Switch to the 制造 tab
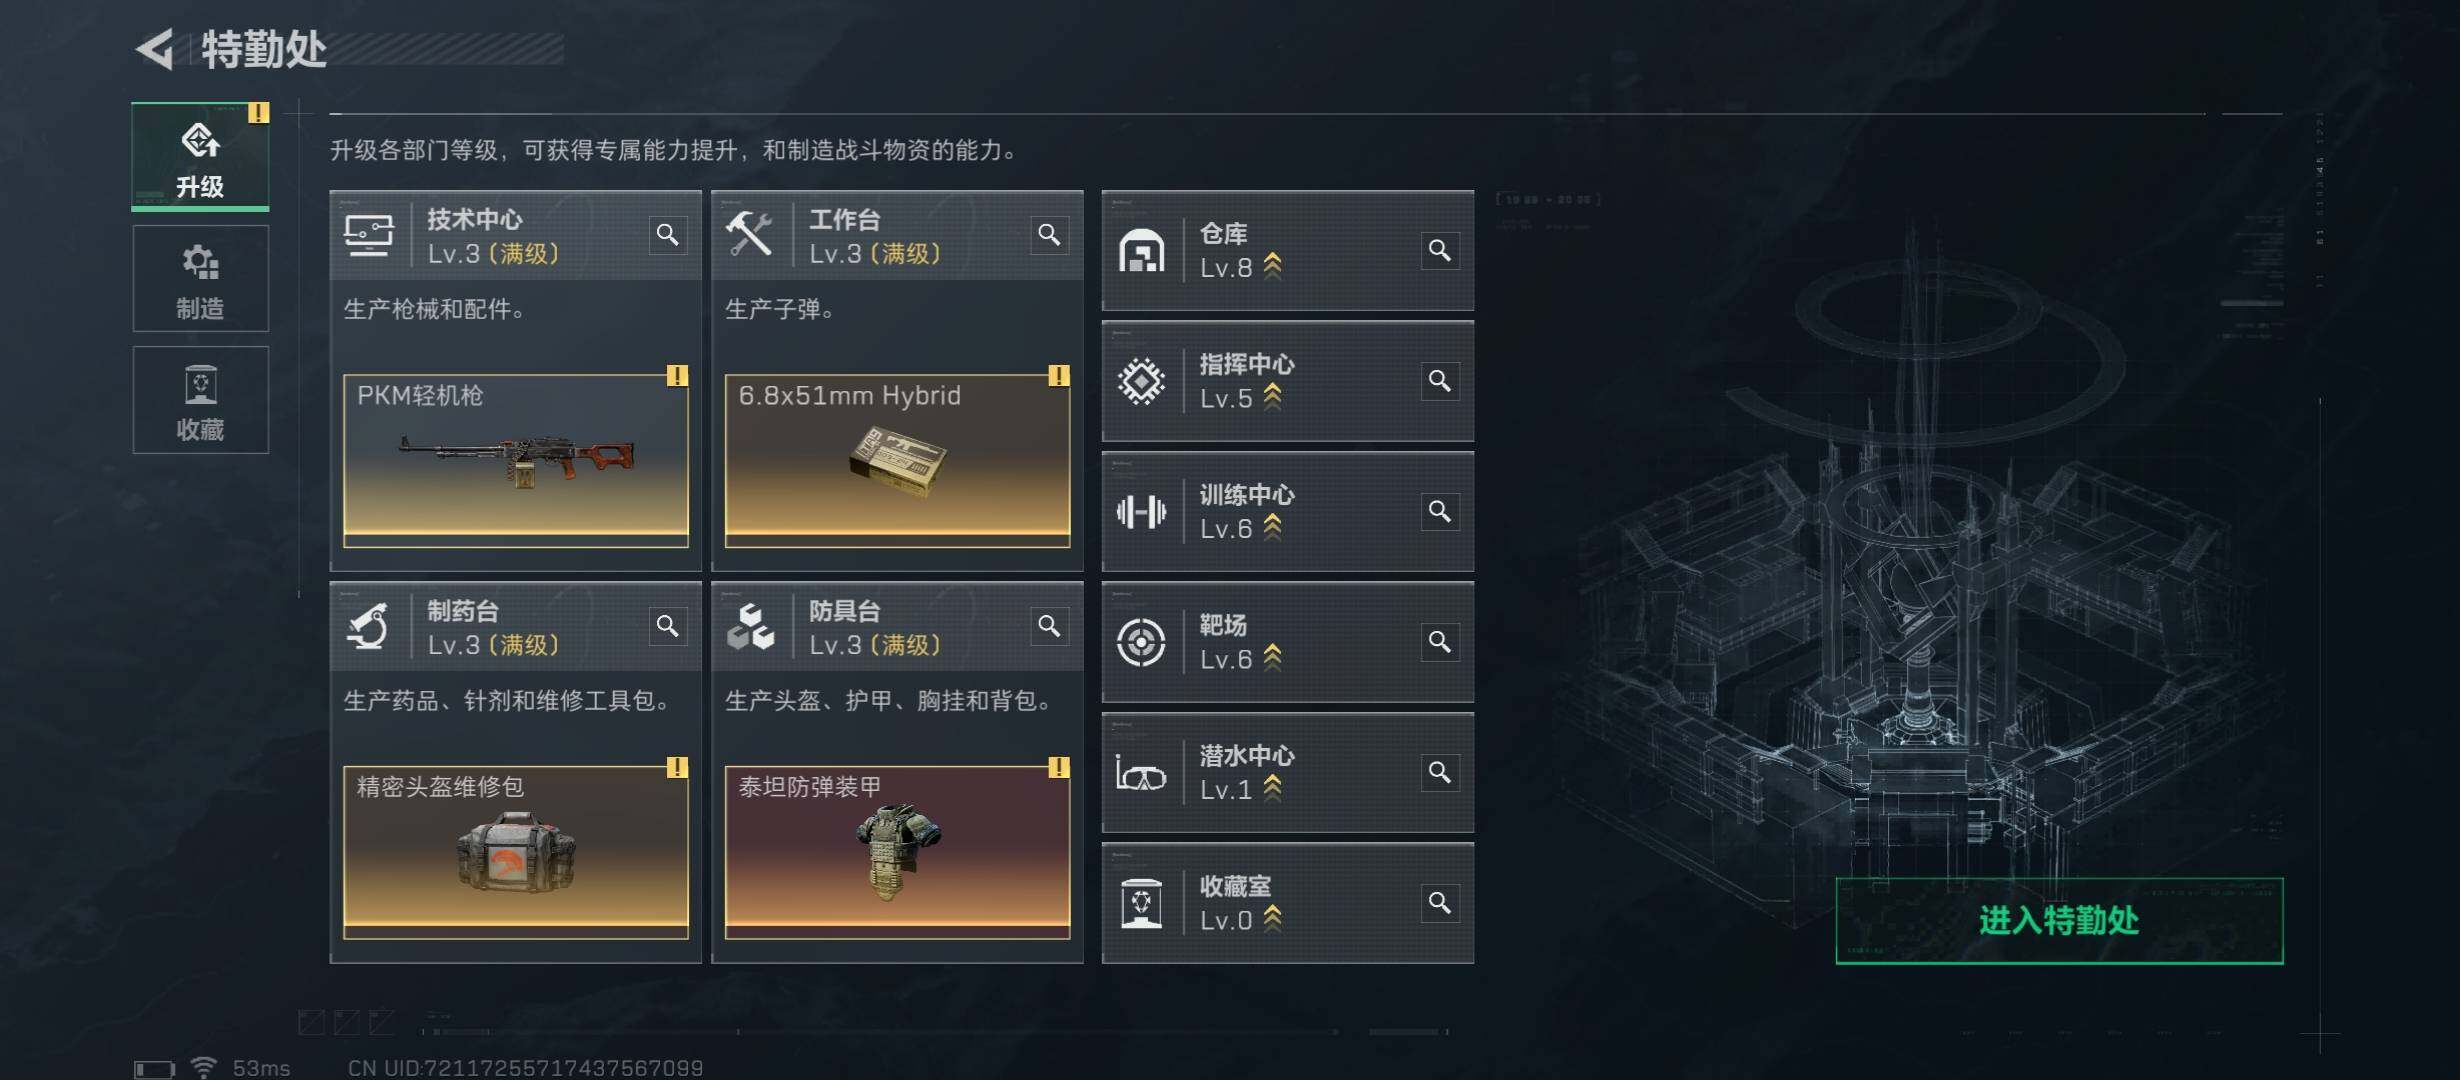The image size is (2460, 1080). point(200,278)
